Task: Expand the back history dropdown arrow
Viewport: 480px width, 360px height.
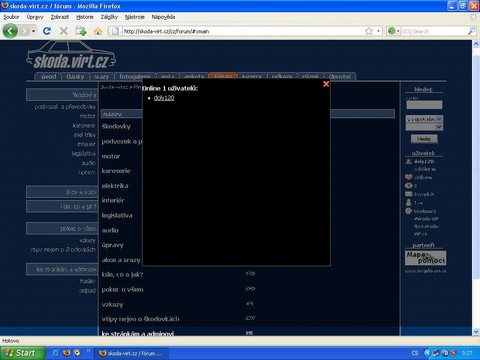Action: click(33, 31)
